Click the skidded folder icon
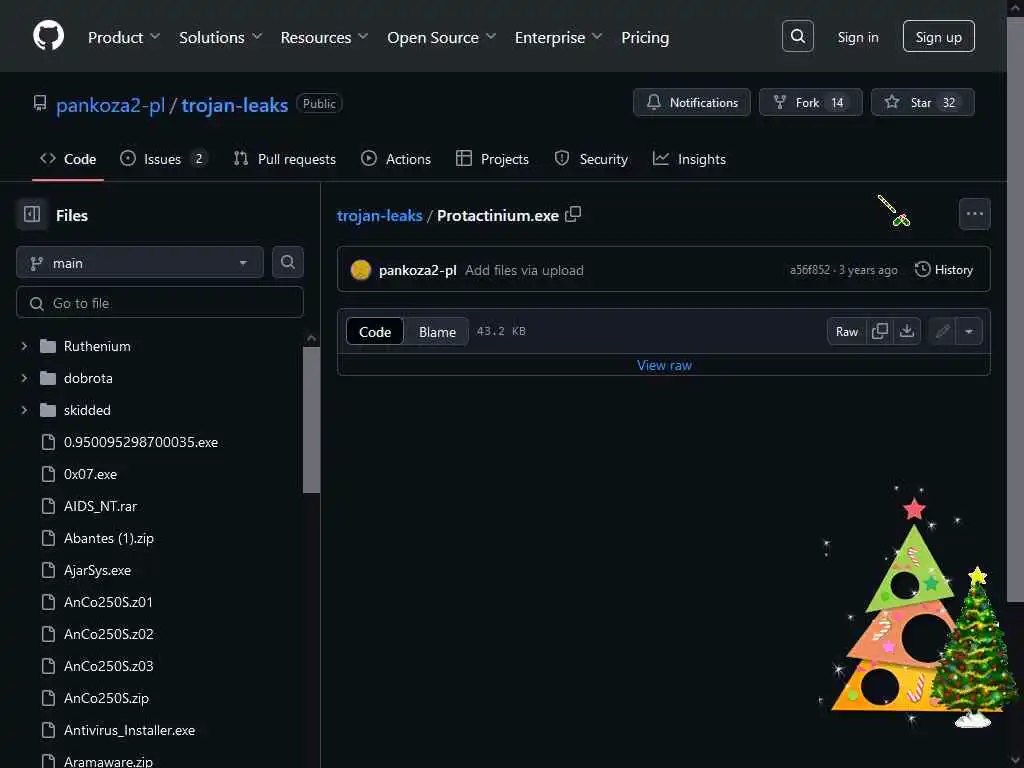 point(48,410)
